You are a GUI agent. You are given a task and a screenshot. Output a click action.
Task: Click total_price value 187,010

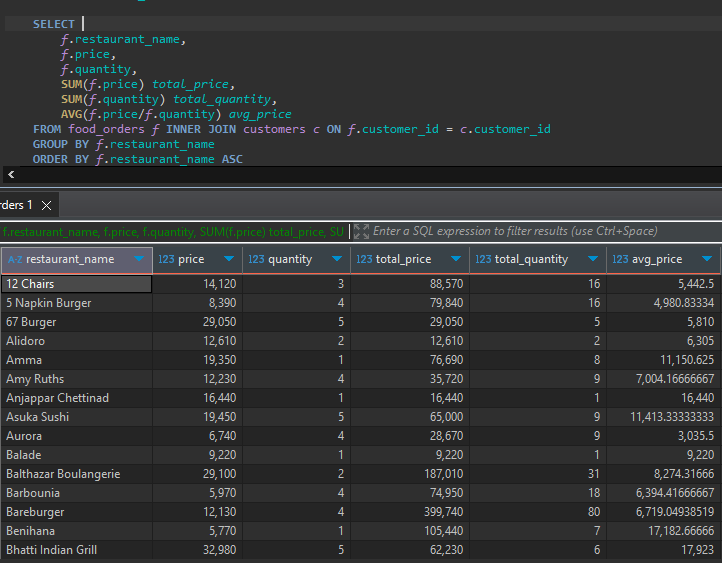click(443, 474)
